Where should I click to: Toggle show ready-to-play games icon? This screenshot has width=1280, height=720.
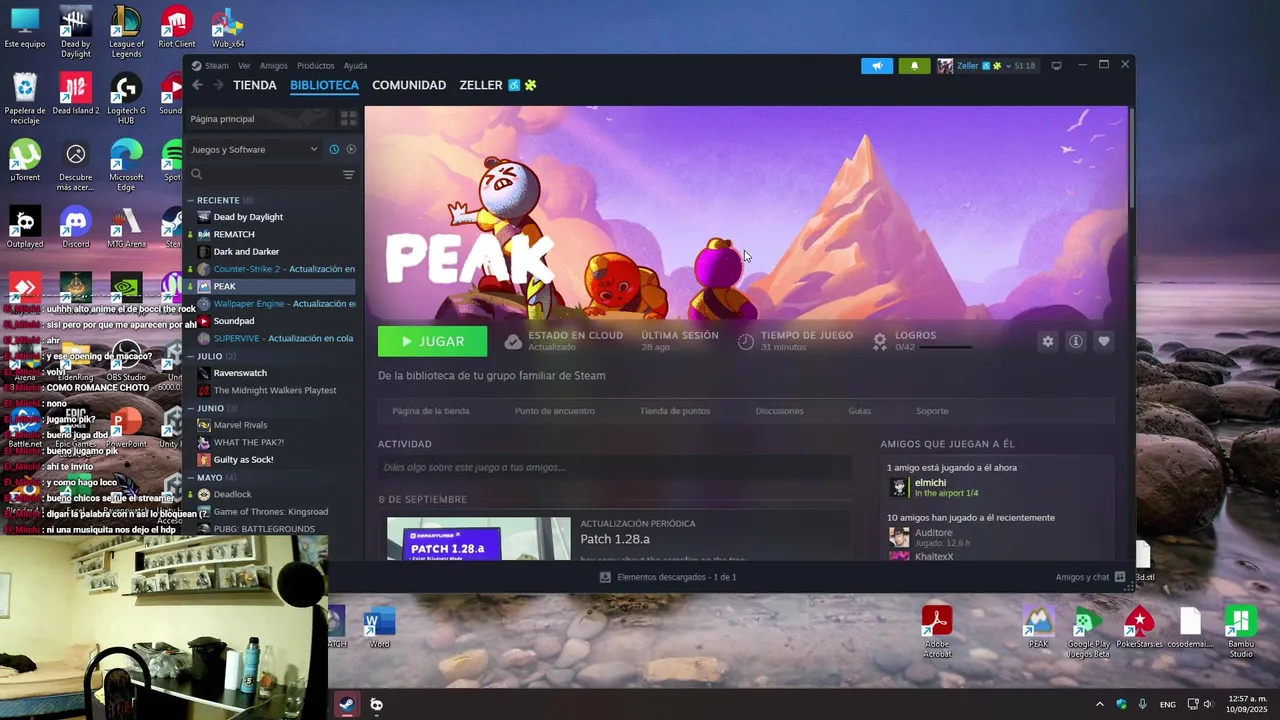coord(351,149)
